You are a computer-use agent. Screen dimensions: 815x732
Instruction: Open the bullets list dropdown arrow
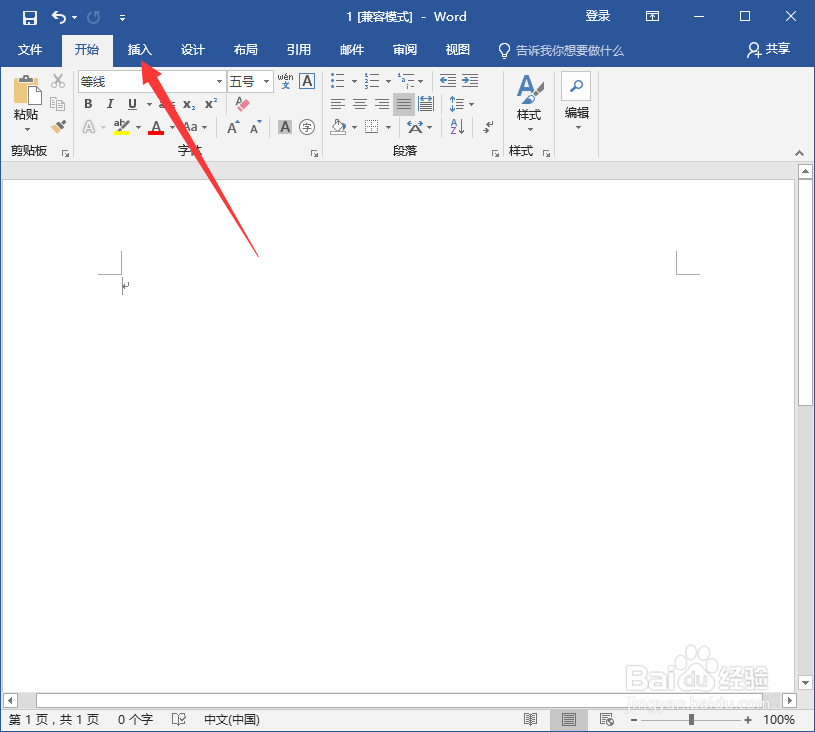point(354,81)
